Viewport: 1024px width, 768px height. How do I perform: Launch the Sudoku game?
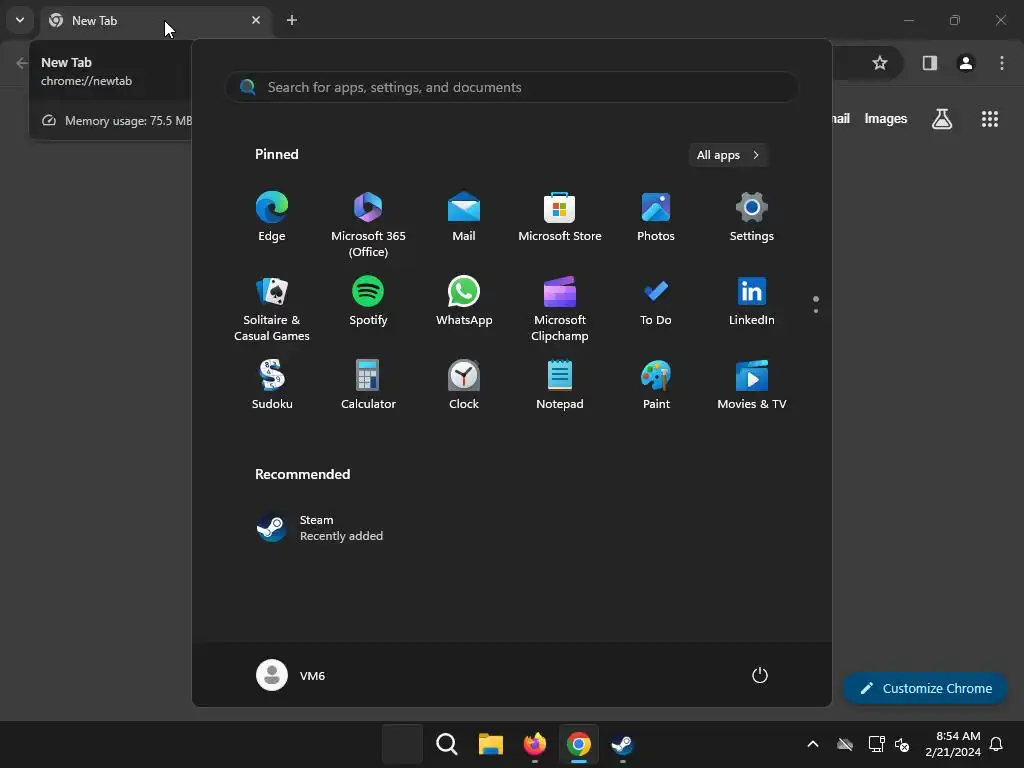point(272,385)
